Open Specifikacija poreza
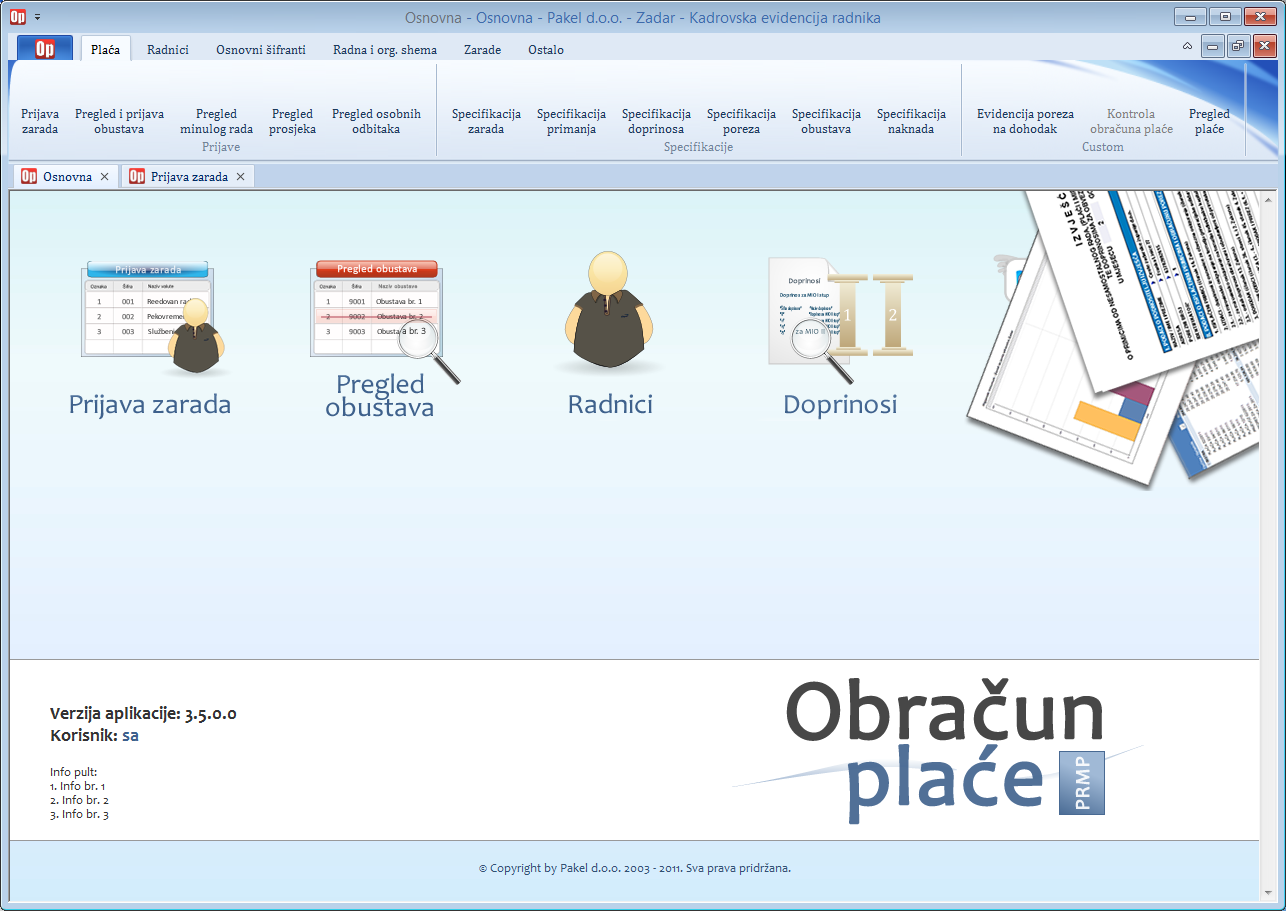 coord(742,121)
